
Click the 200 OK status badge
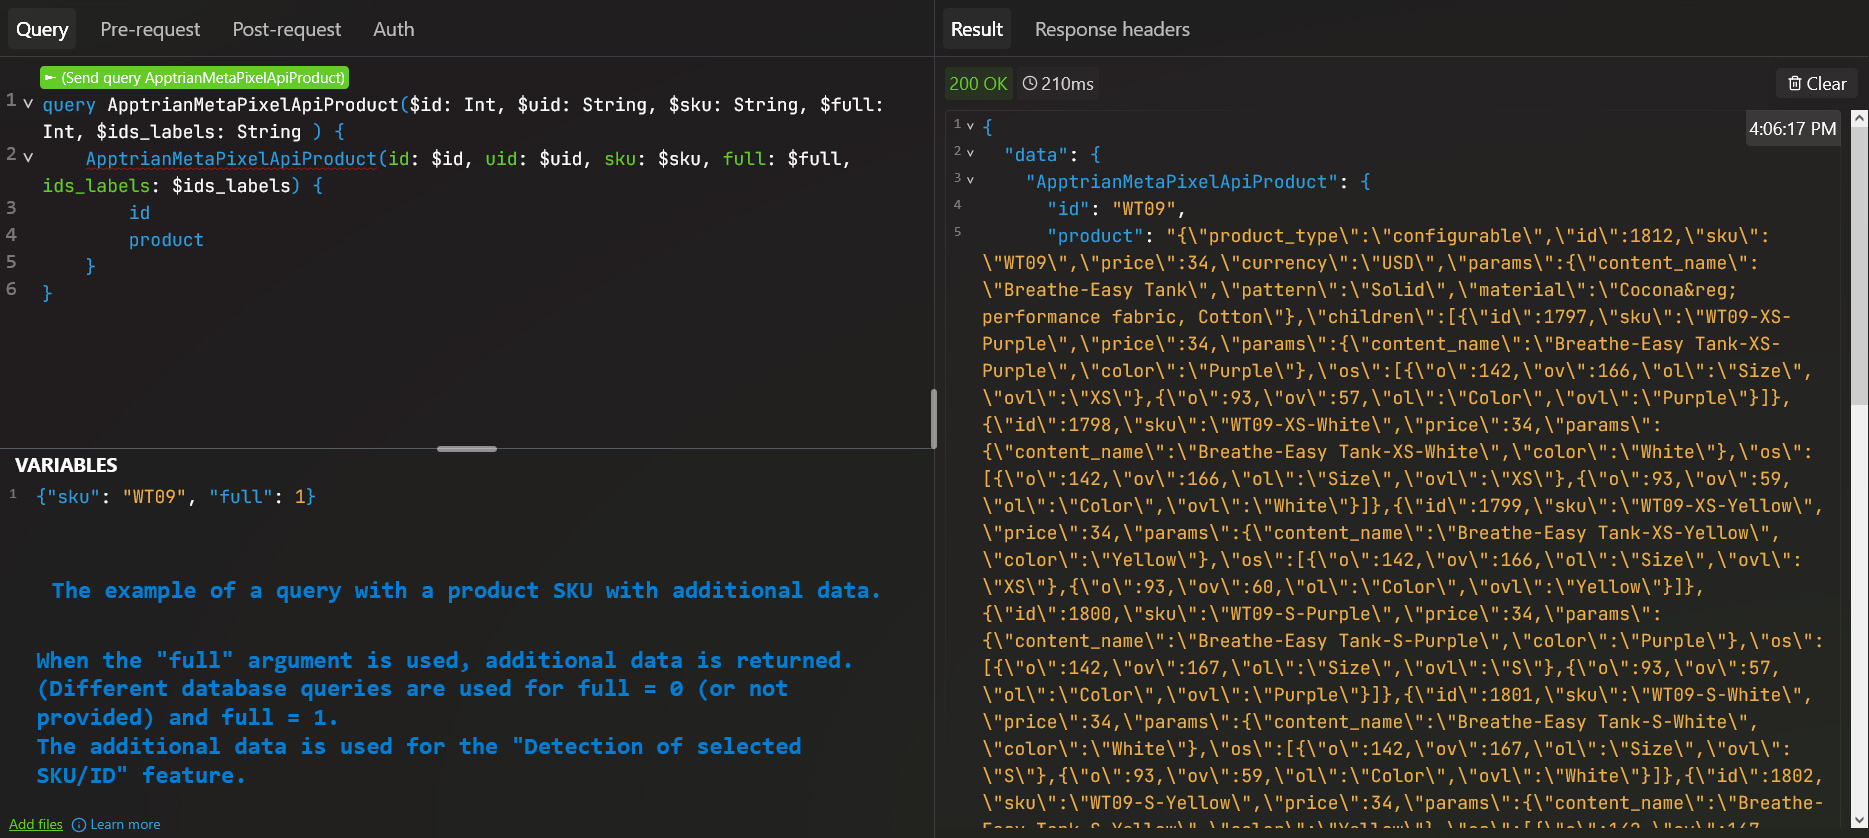coord(978,84)
